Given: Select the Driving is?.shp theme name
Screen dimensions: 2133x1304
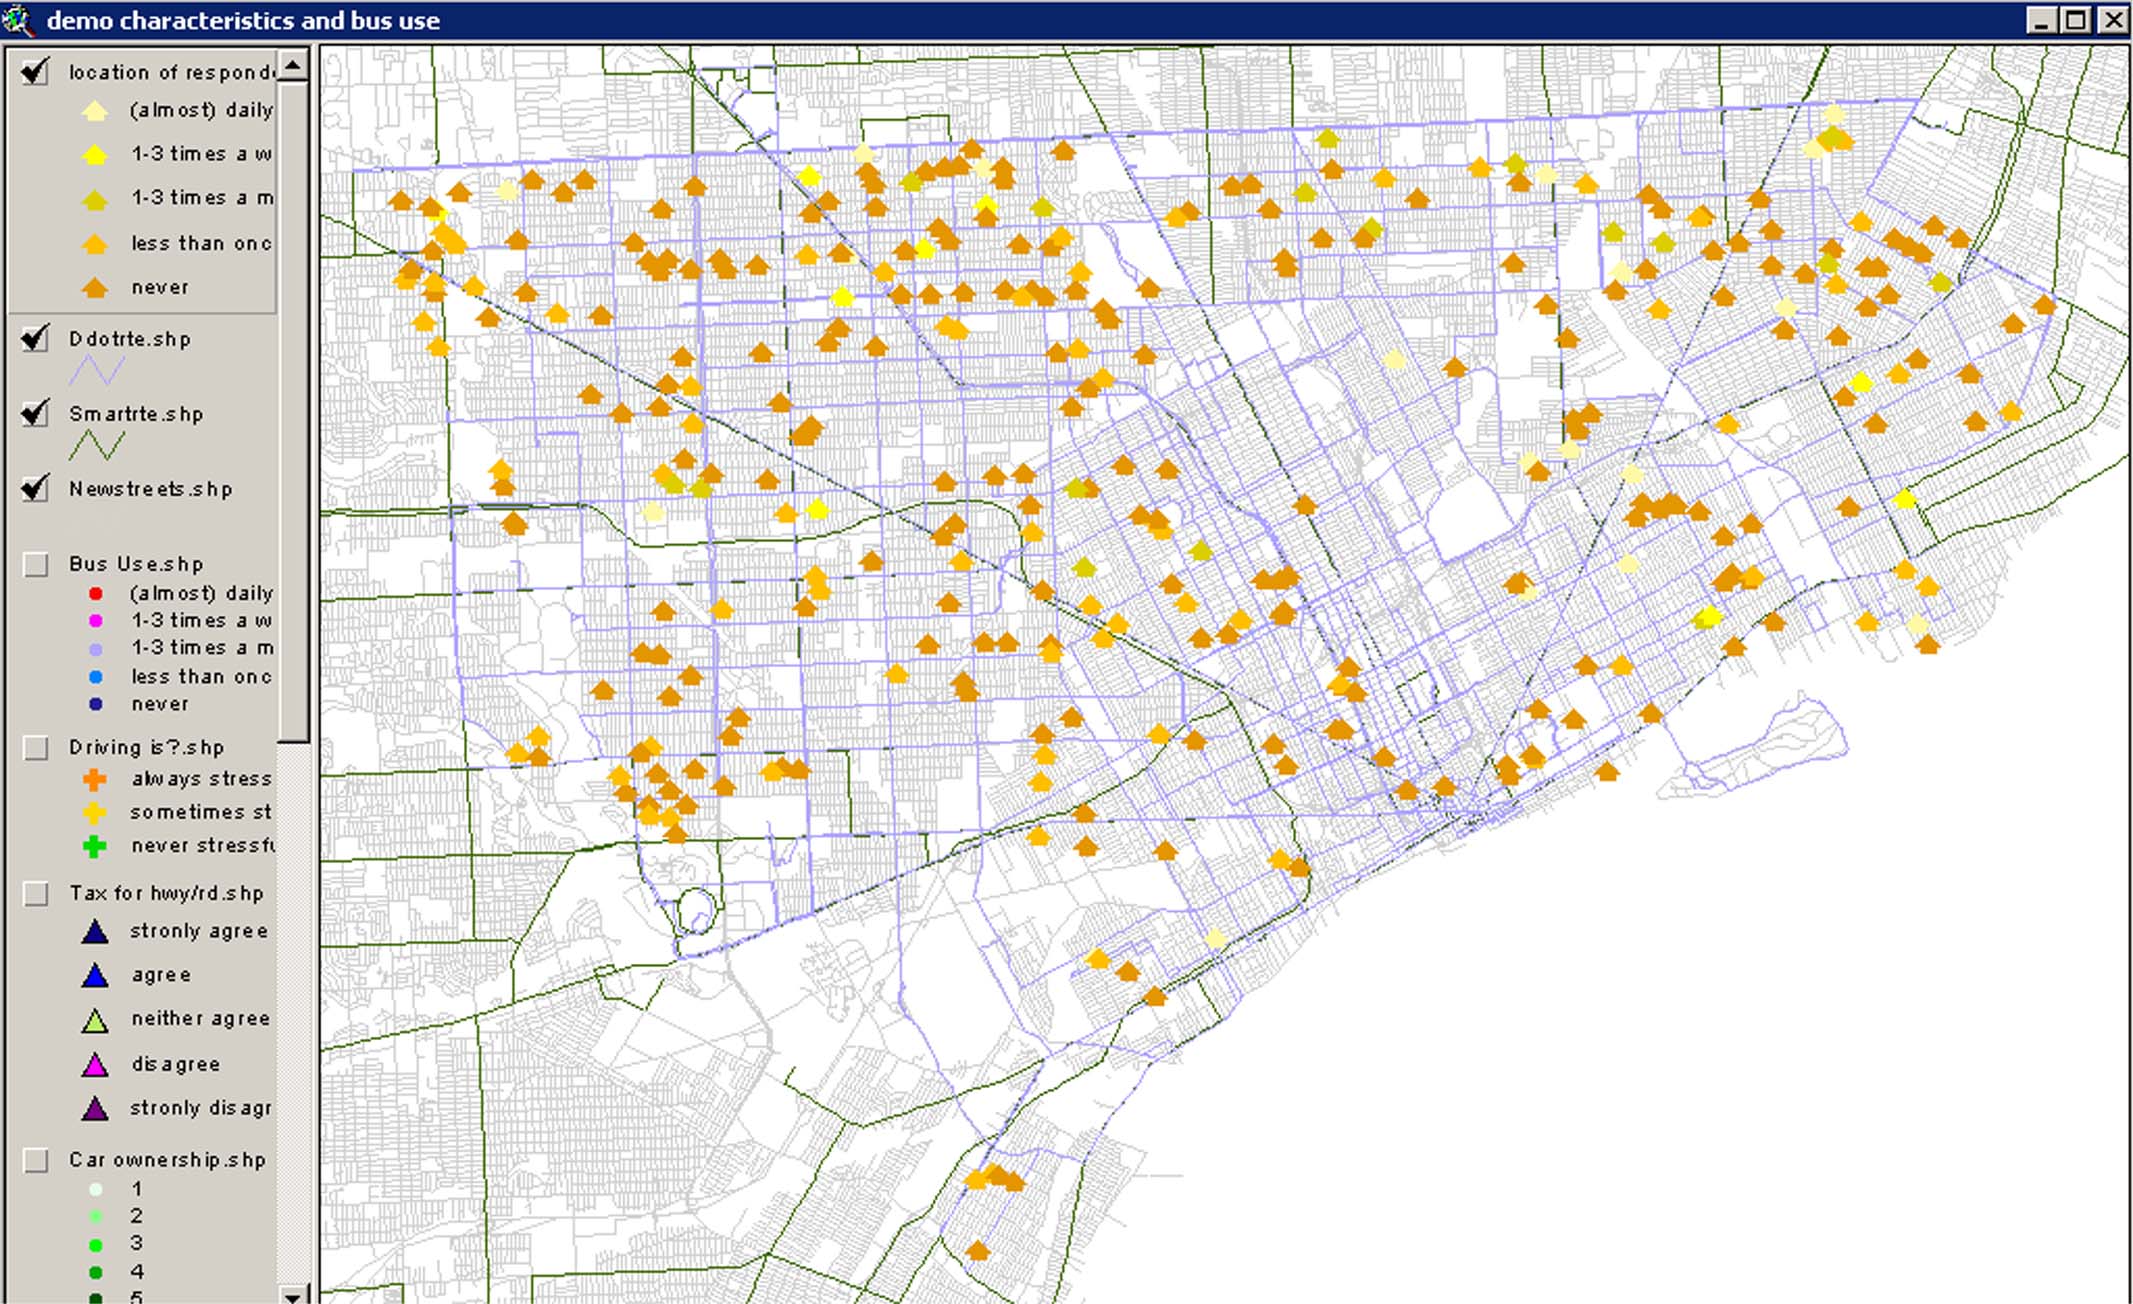Looking at the screenshot, I should (146, 748).
